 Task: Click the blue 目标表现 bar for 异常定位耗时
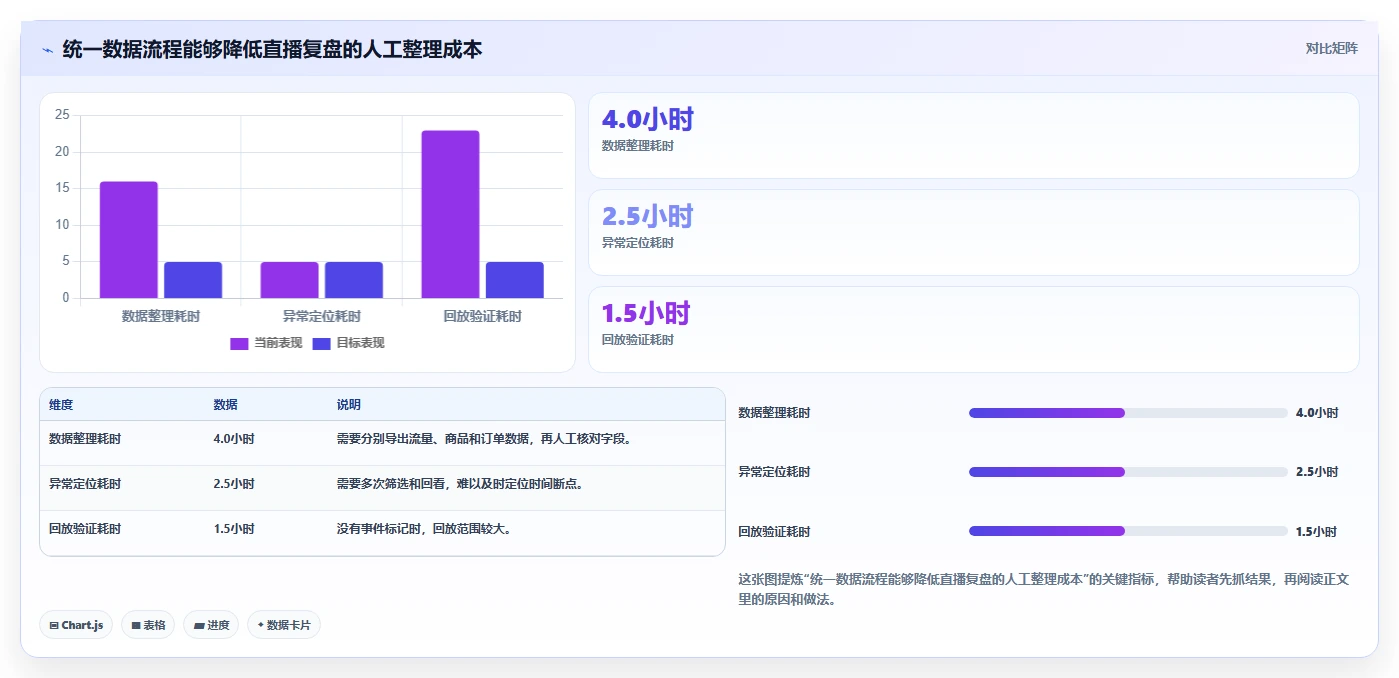pos(354,280)
